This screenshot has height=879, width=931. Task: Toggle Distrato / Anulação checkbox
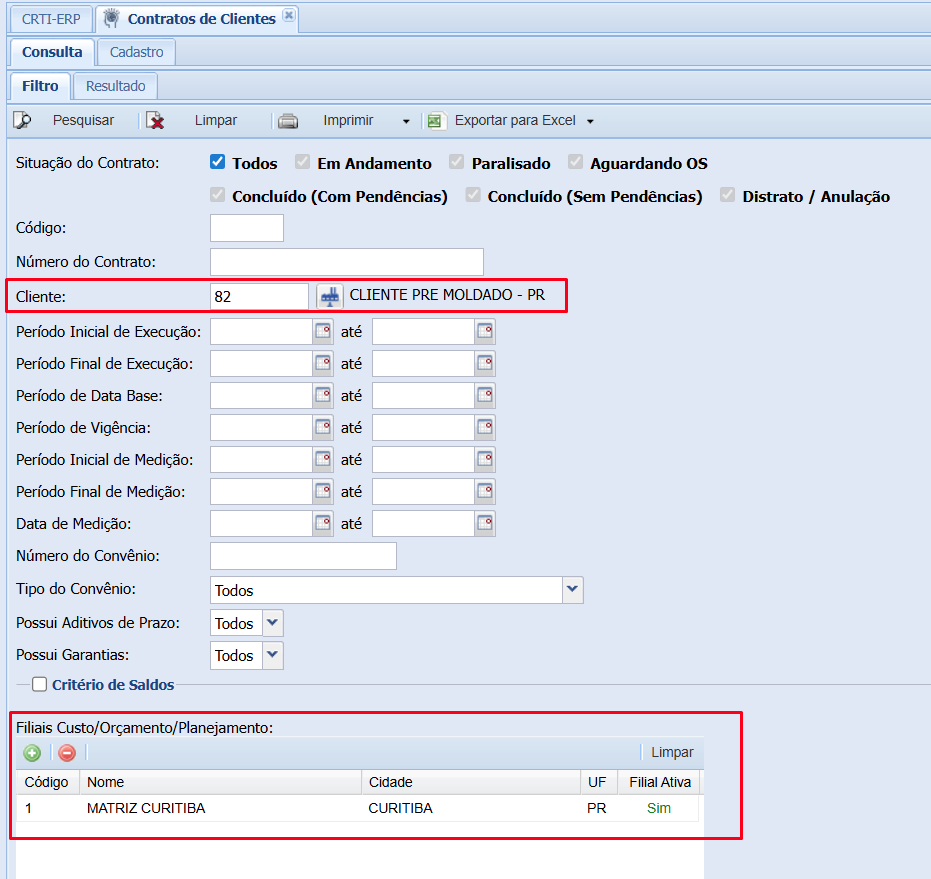coord(727,195)
